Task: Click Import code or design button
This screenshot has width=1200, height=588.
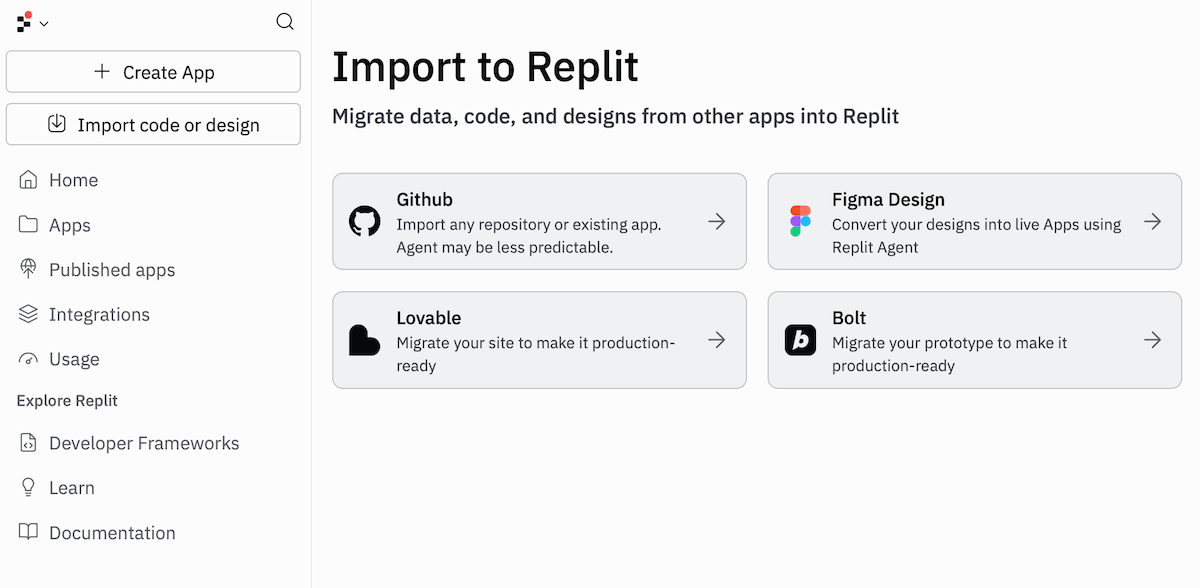Action: point(153,125)
